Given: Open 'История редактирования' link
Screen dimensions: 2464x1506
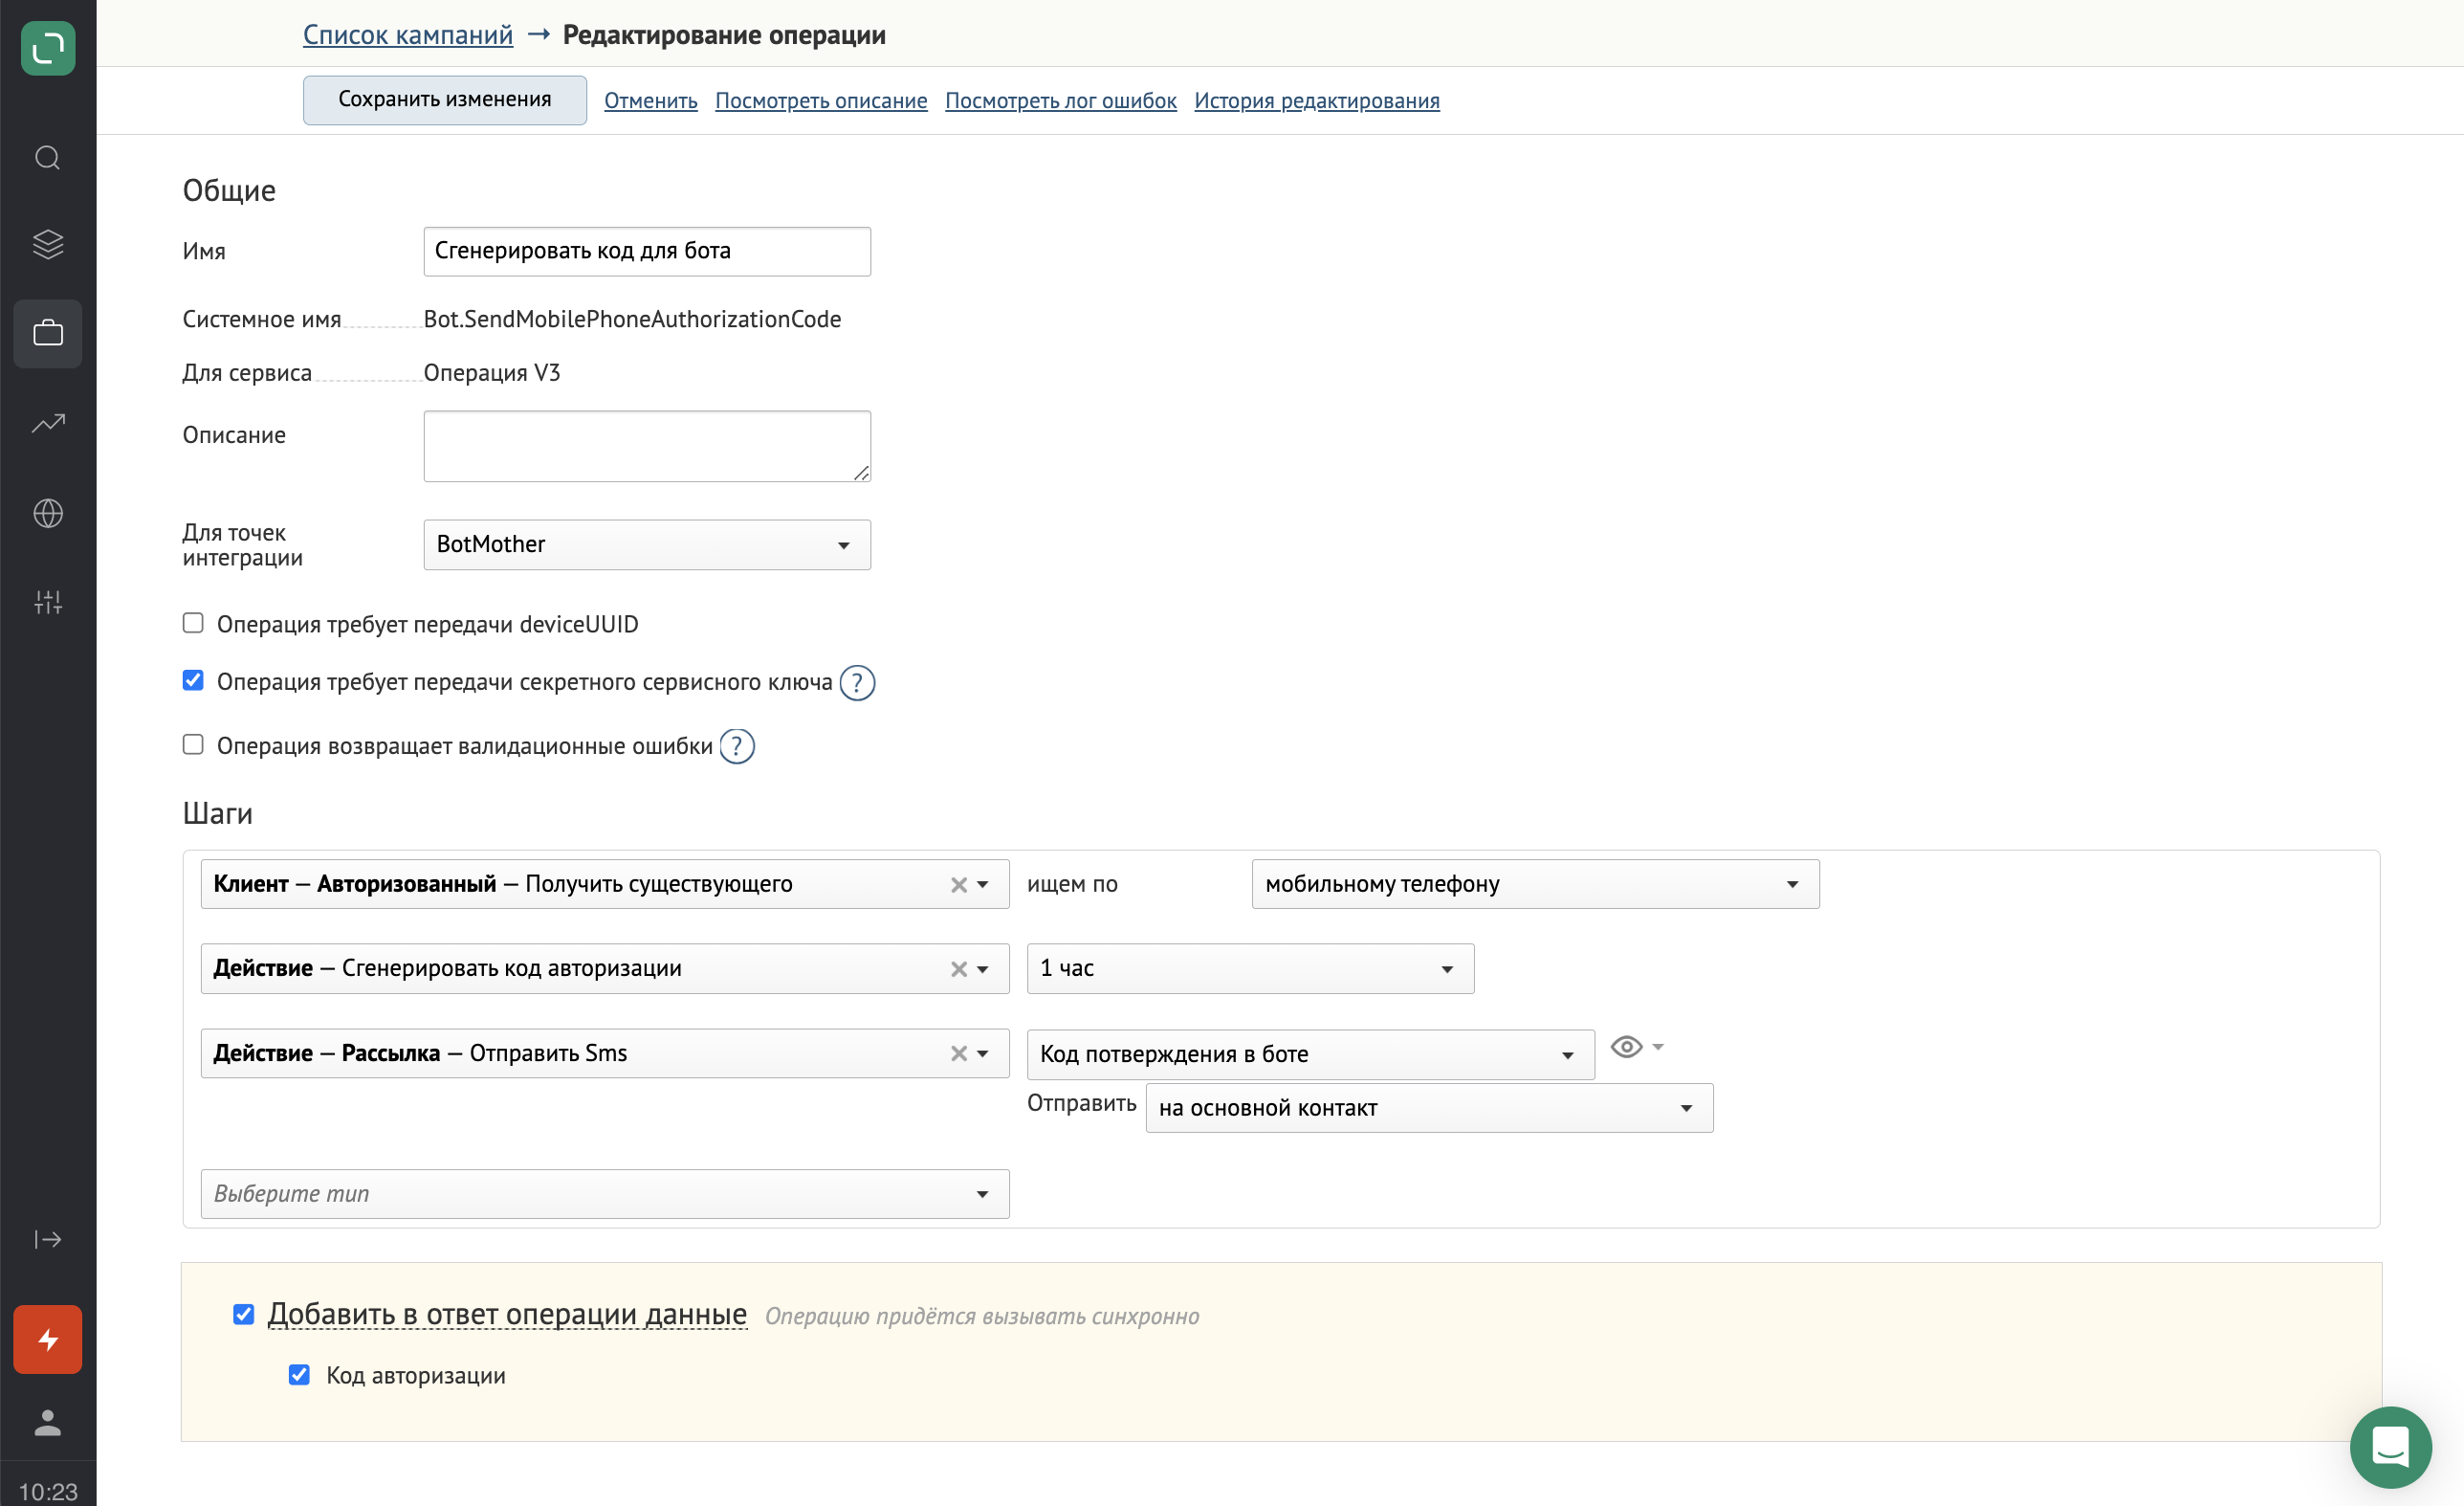Looking at the screenshot, I should pos(1317,101).
